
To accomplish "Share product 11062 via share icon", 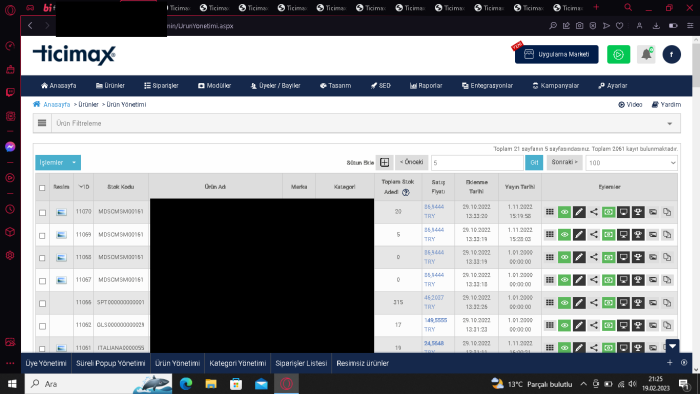I will 594,325.
